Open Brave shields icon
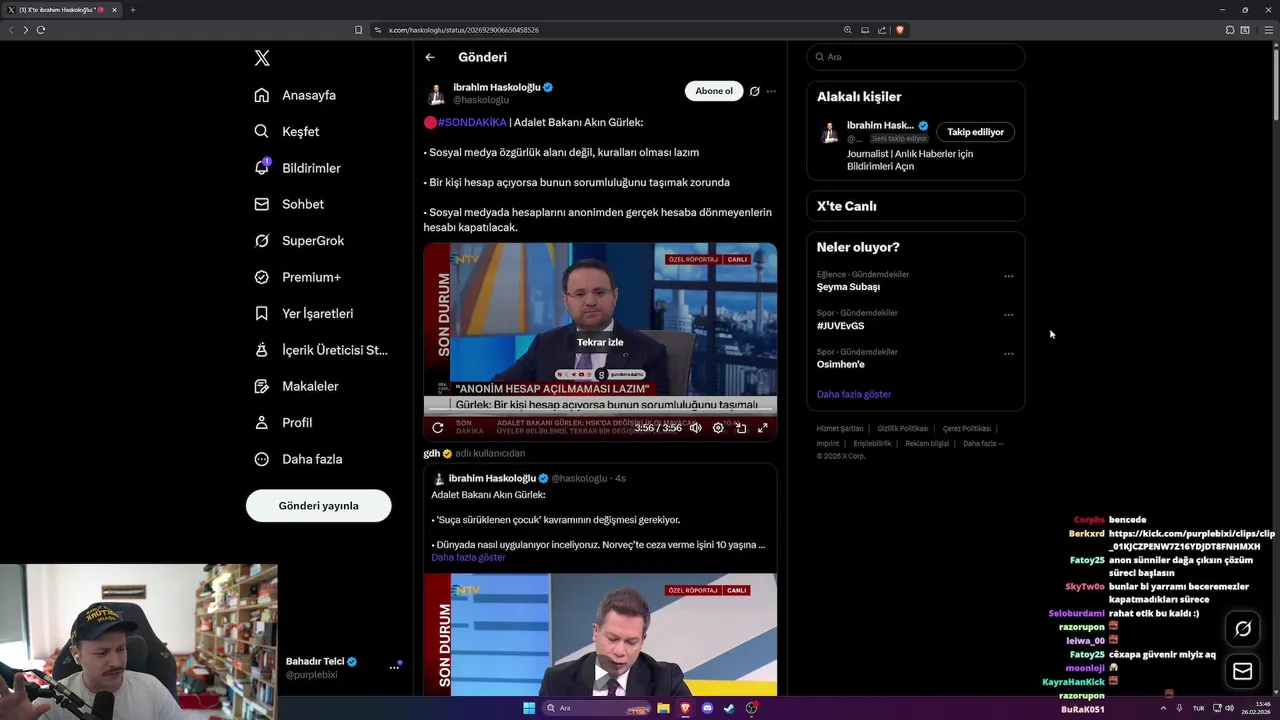The height and width of the screenshot is (720, 1280). (900, 30)
